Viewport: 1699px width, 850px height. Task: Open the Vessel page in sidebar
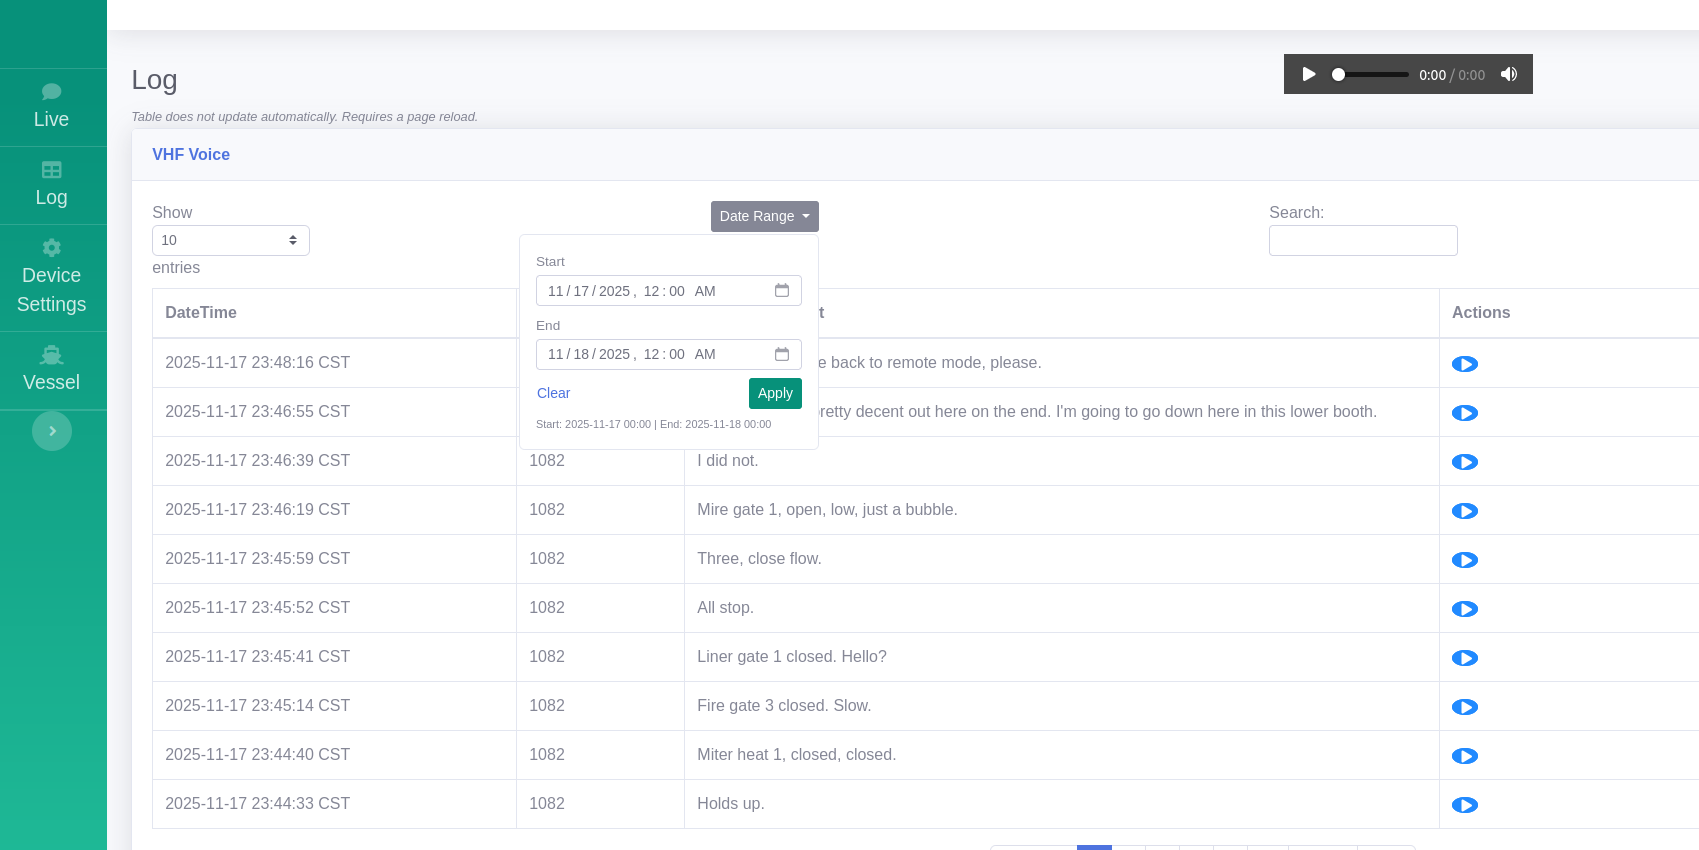[x=52, y=370]
